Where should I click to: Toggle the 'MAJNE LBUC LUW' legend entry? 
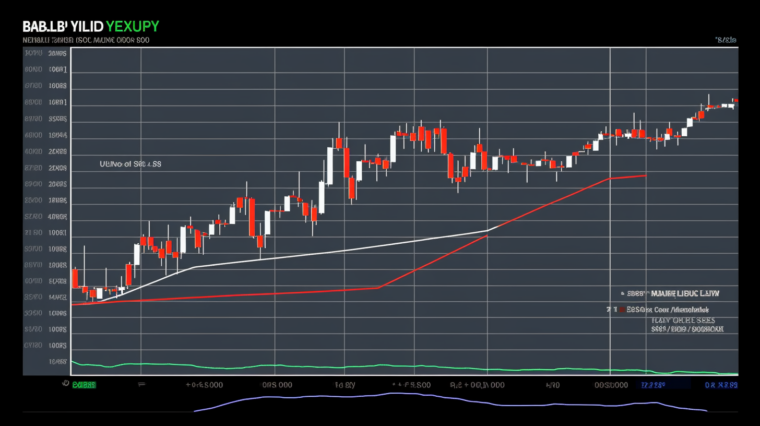(x=684, y=295)
